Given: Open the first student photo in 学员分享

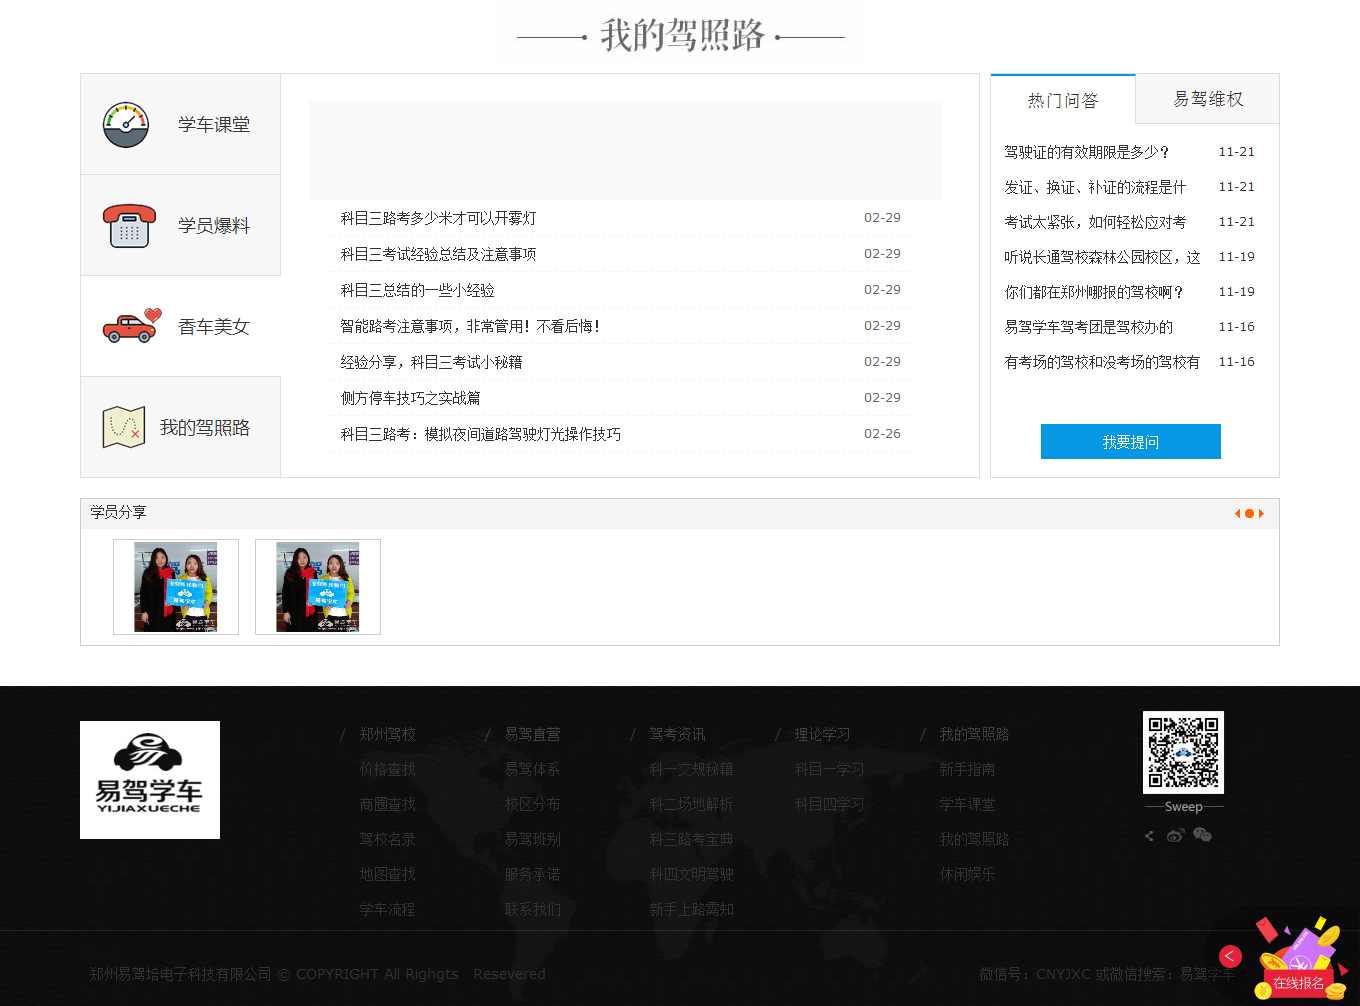Looking at the screenshot, I should (175, 586).
